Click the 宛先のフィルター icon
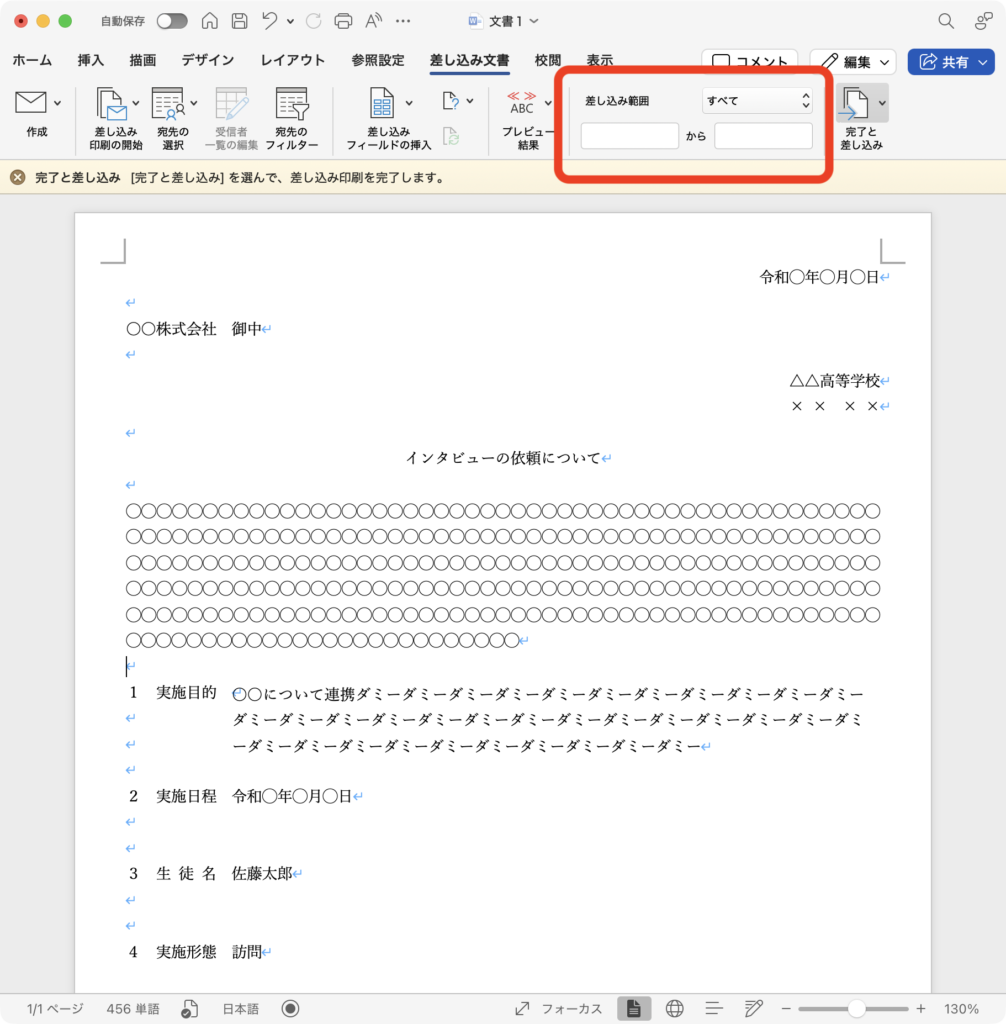Image resolution: width=1006 pixels, height=1024 pixels. tap(292, 104)
